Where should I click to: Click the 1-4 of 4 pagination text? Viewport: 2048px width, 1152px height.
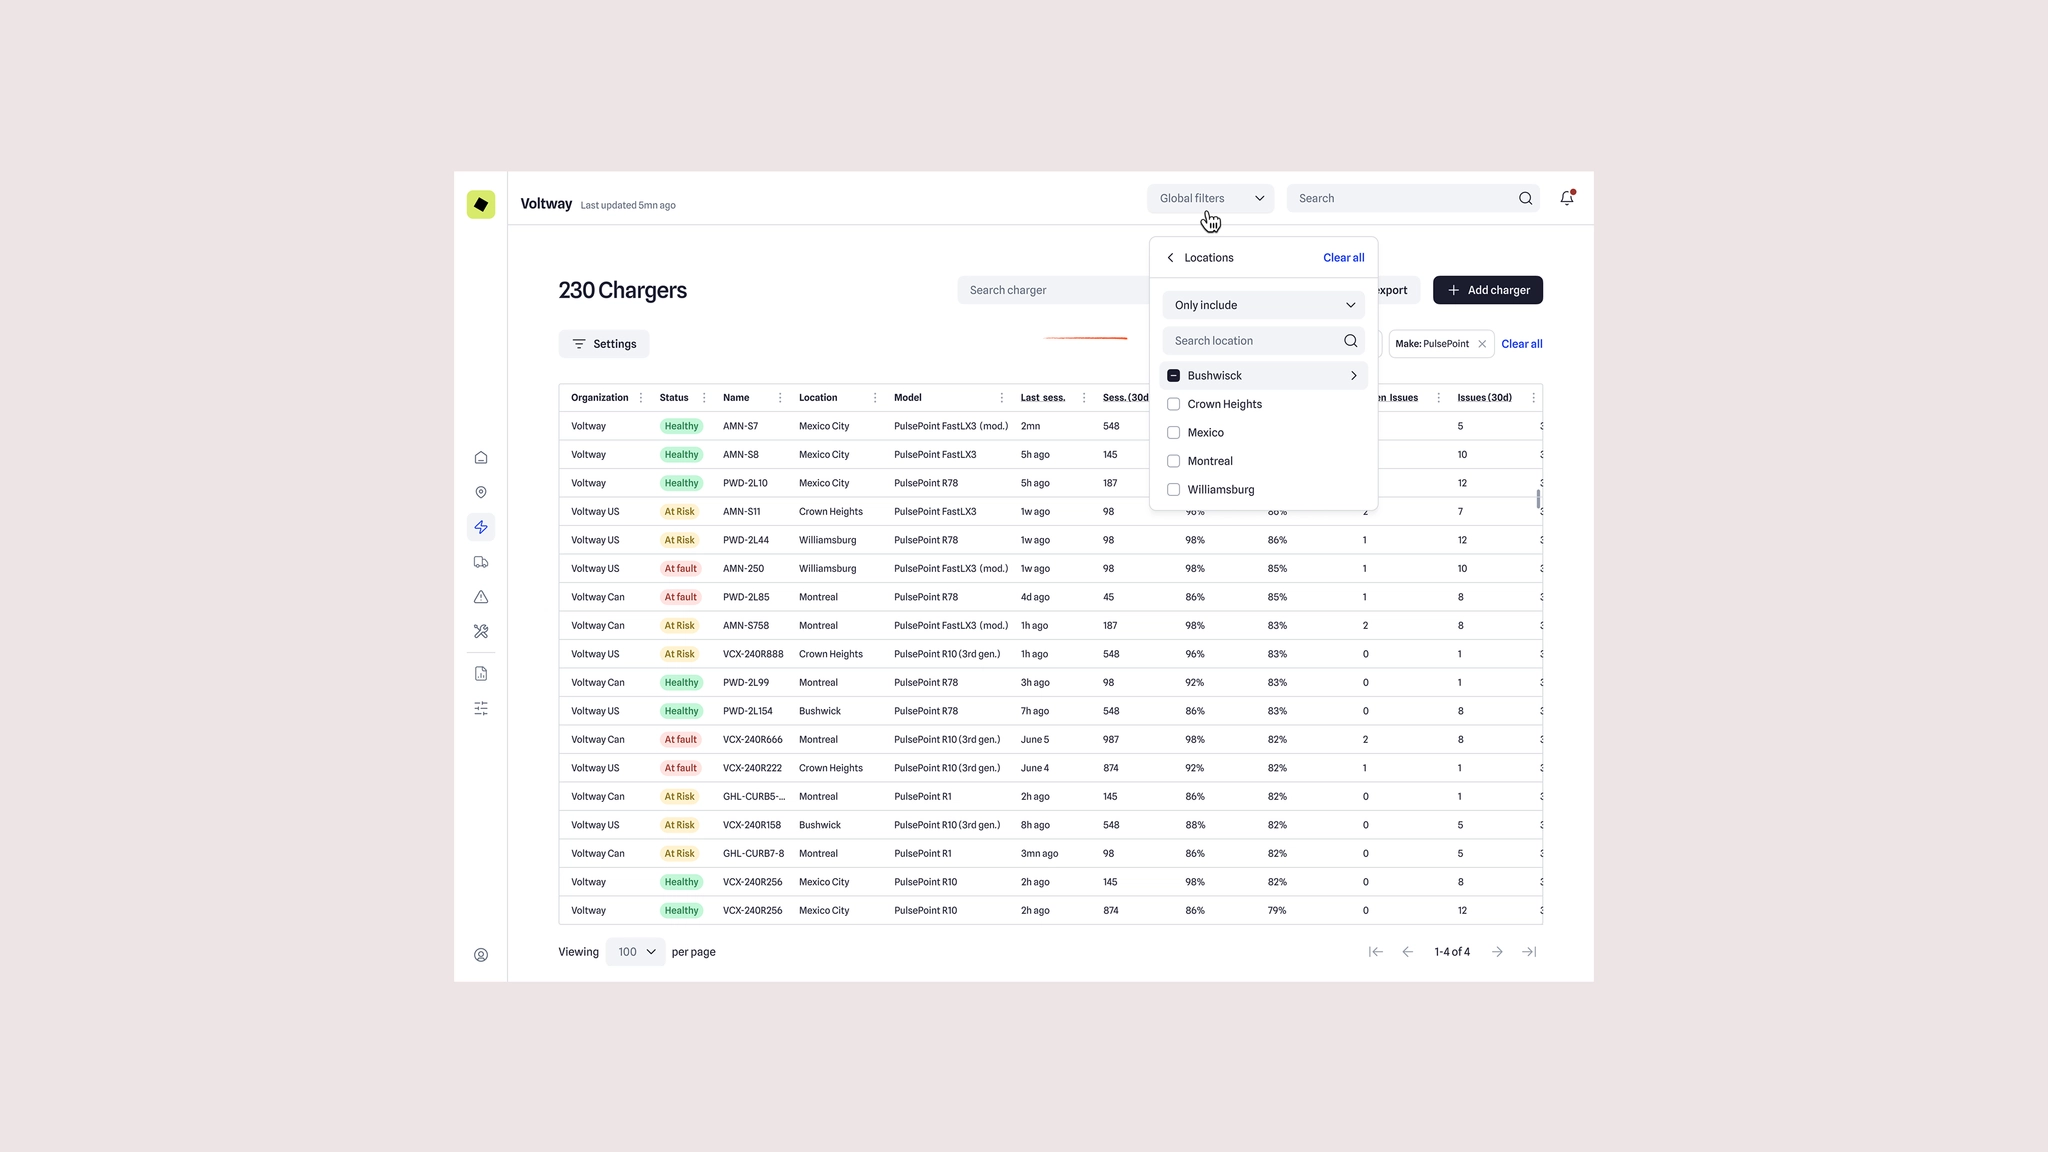point(1452,952)
